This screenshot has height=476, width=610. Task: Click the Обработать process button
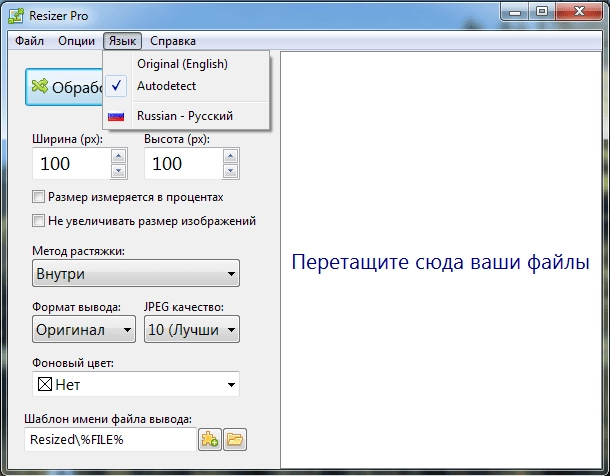pos(64,87)
